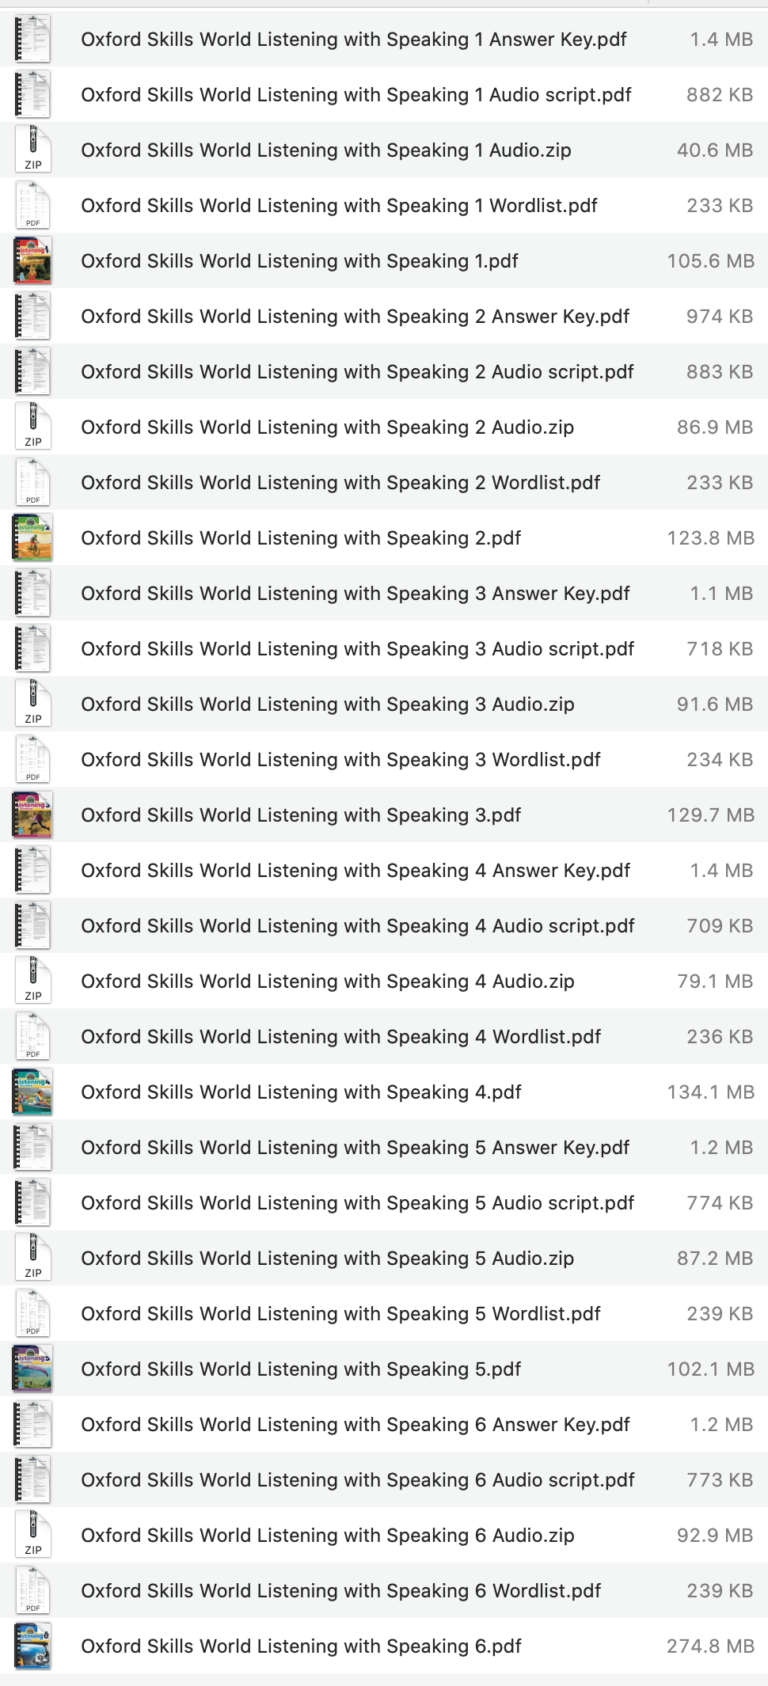Select the Speaking 4 Audio script row
The image size is (768, 1686).
pyautogui.click(x=356, y=926)
